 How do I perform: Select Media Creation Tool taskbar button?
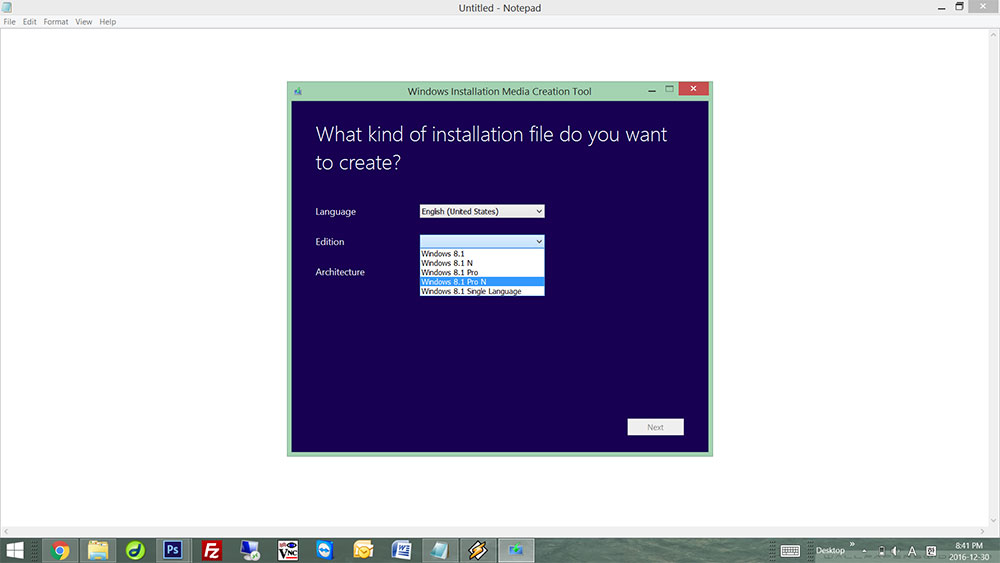tap(516, 550)
